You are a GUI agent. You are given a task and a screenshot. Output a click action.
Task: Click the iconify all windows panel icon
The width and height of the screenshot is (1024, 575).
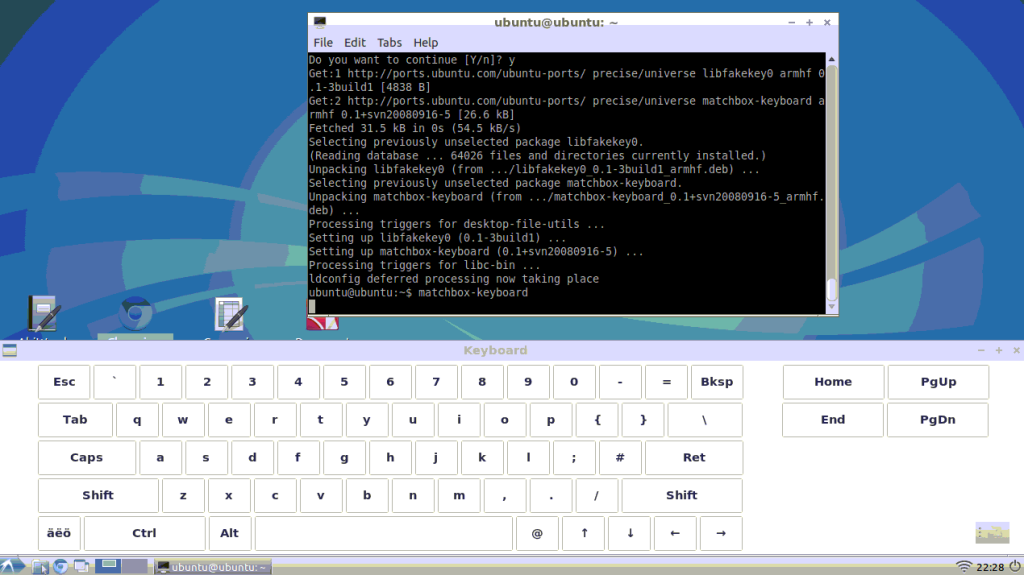[81, 567]
